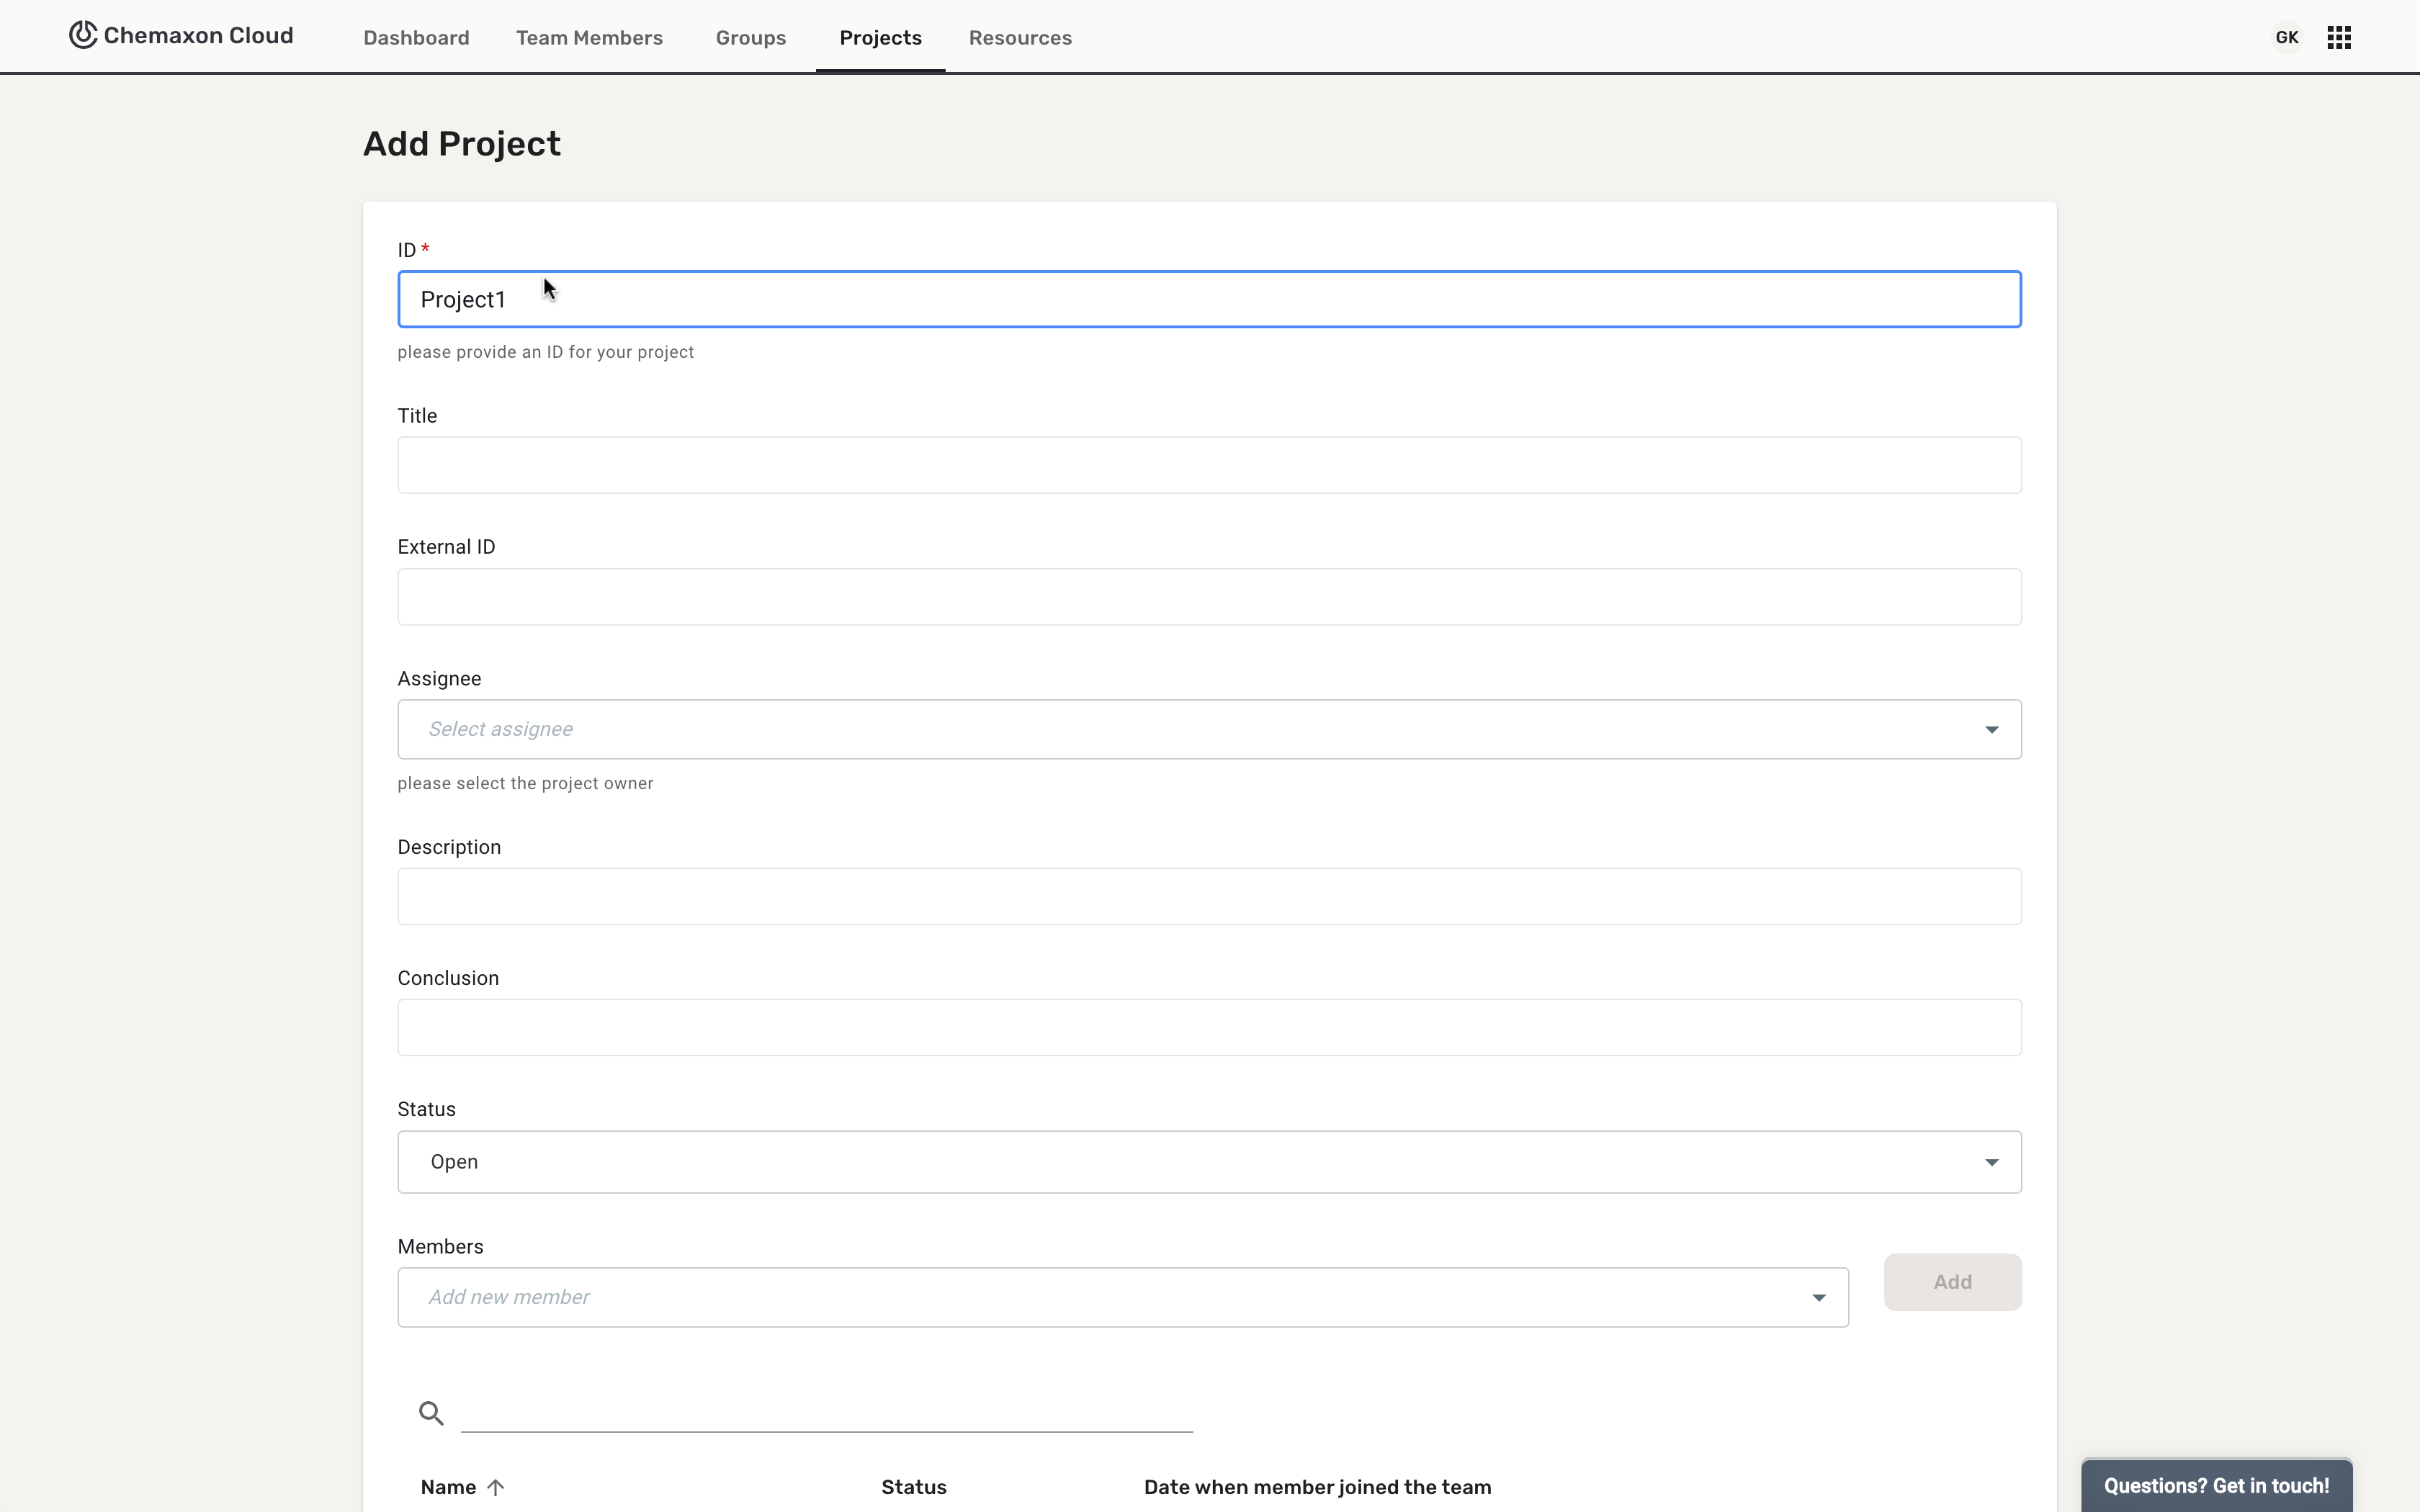Screen dimensions: 2420x1512
Task: Expand the Assignee dropdown arrow
Action: pos(1991,730)
